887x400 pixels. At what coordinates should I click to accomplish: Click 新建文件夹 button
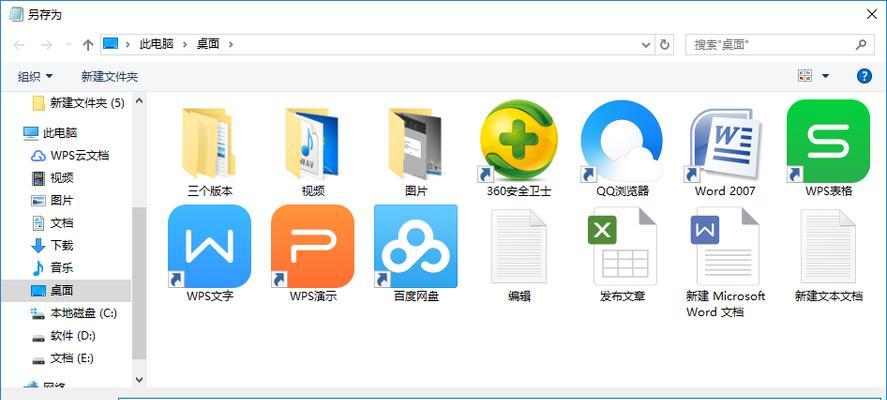pos(110,76)
